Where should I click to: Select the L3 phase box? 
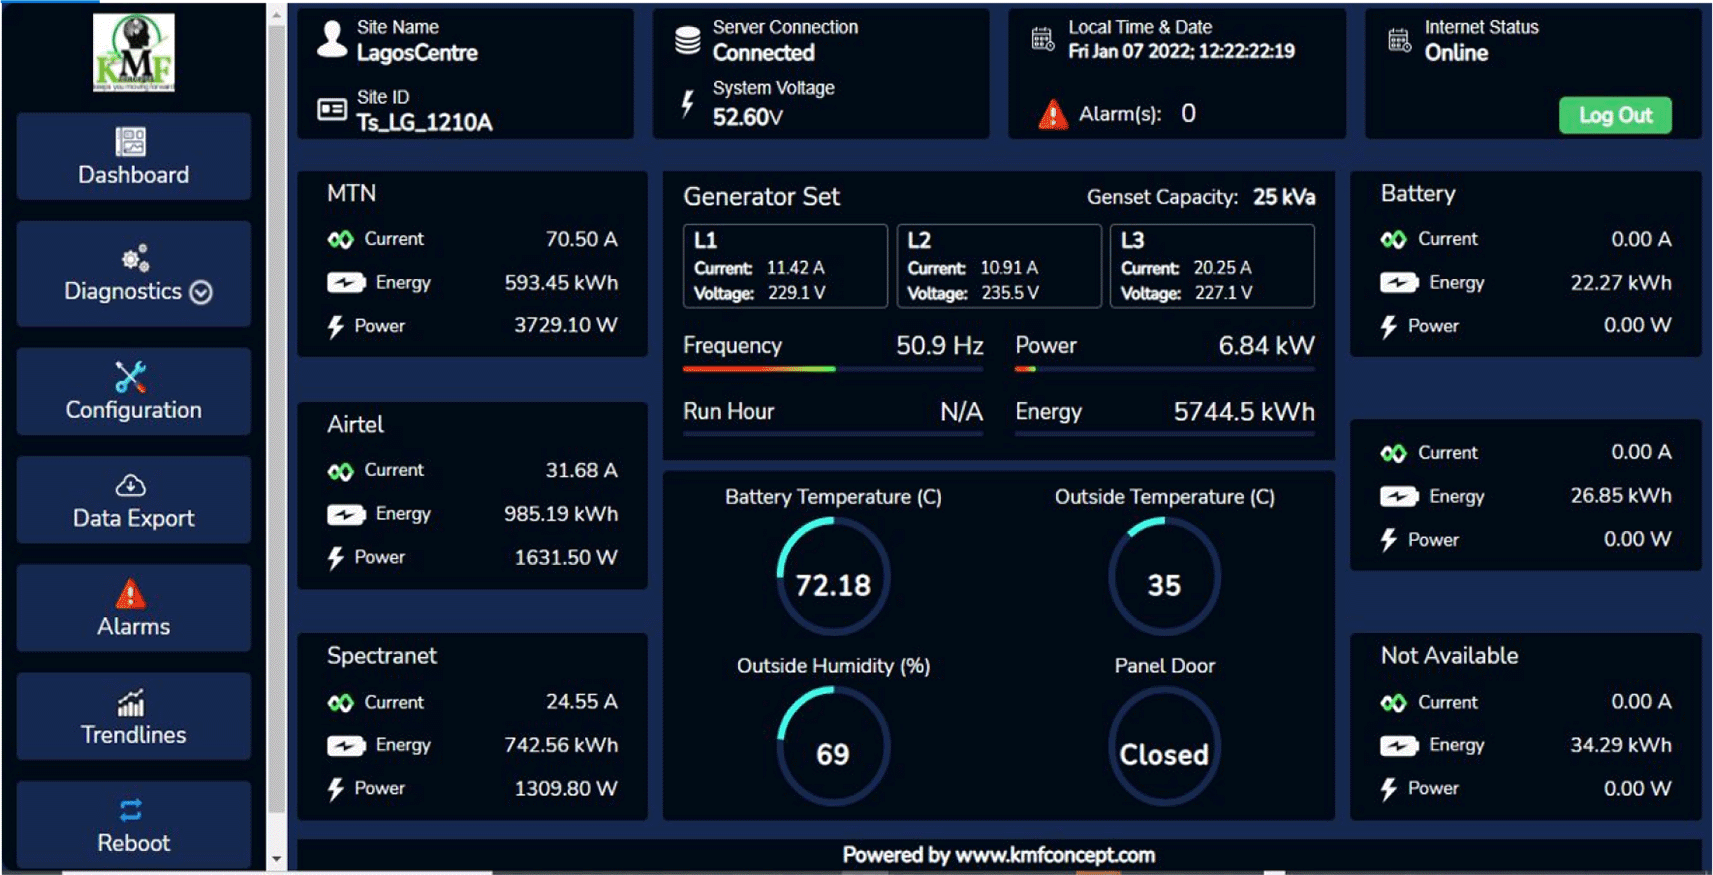[1212, 266]
